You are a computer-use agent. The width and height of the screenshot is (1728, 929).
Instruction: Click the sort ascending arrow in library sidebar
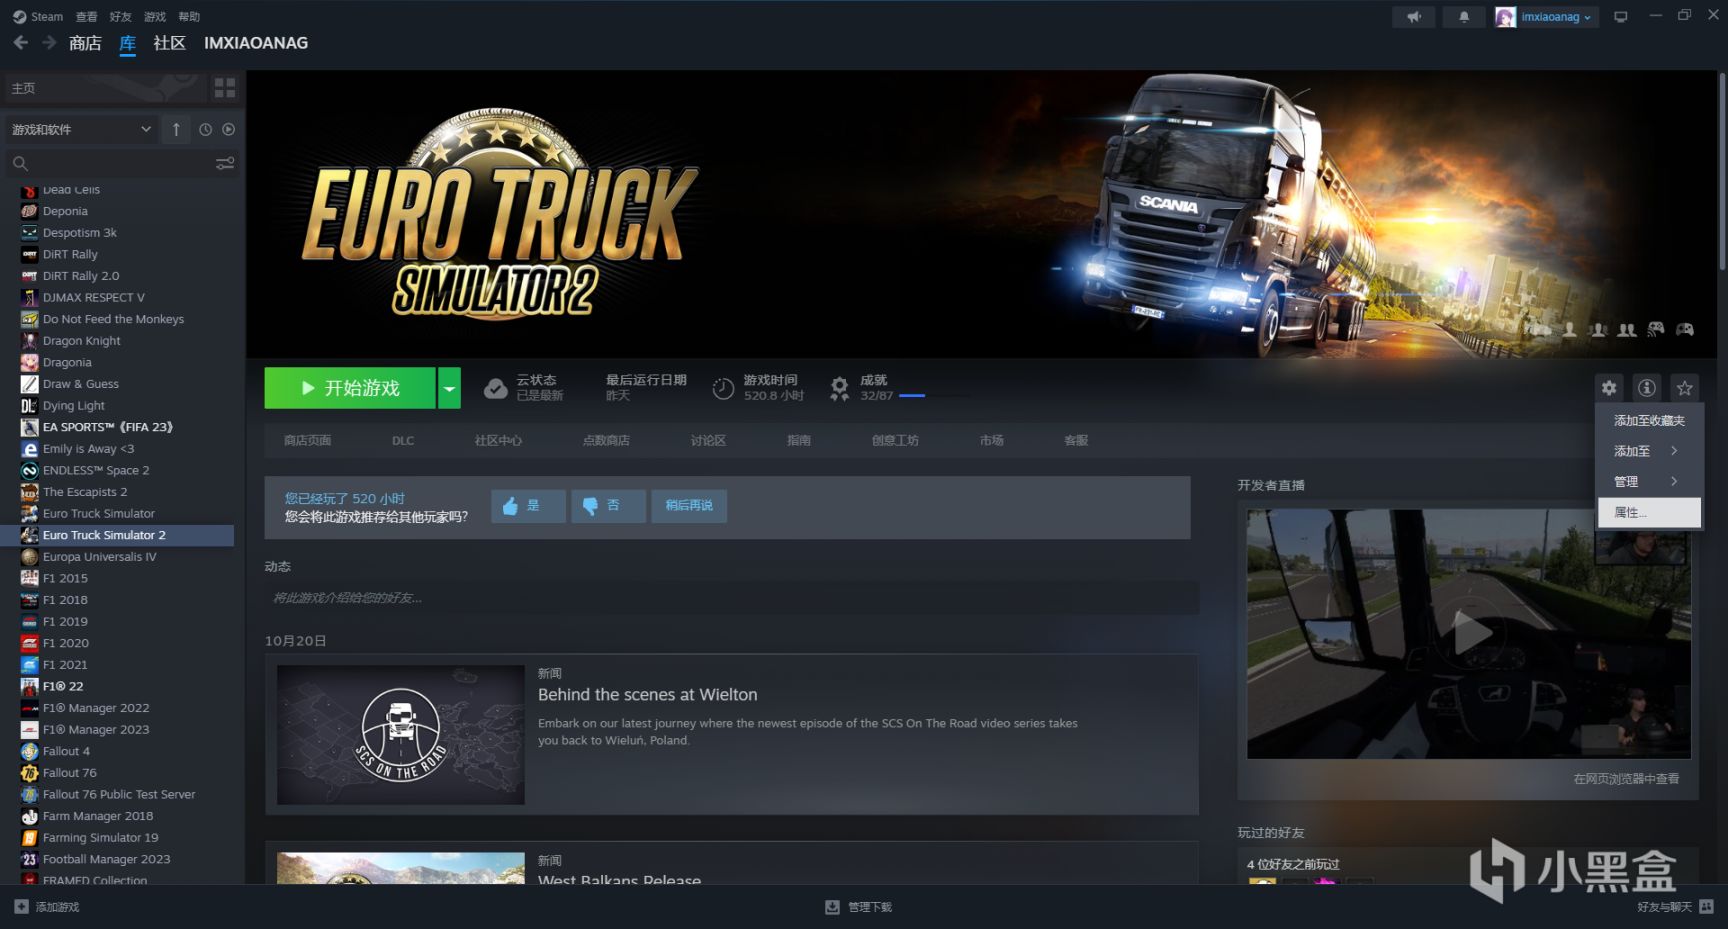click(x=176, y=129)
